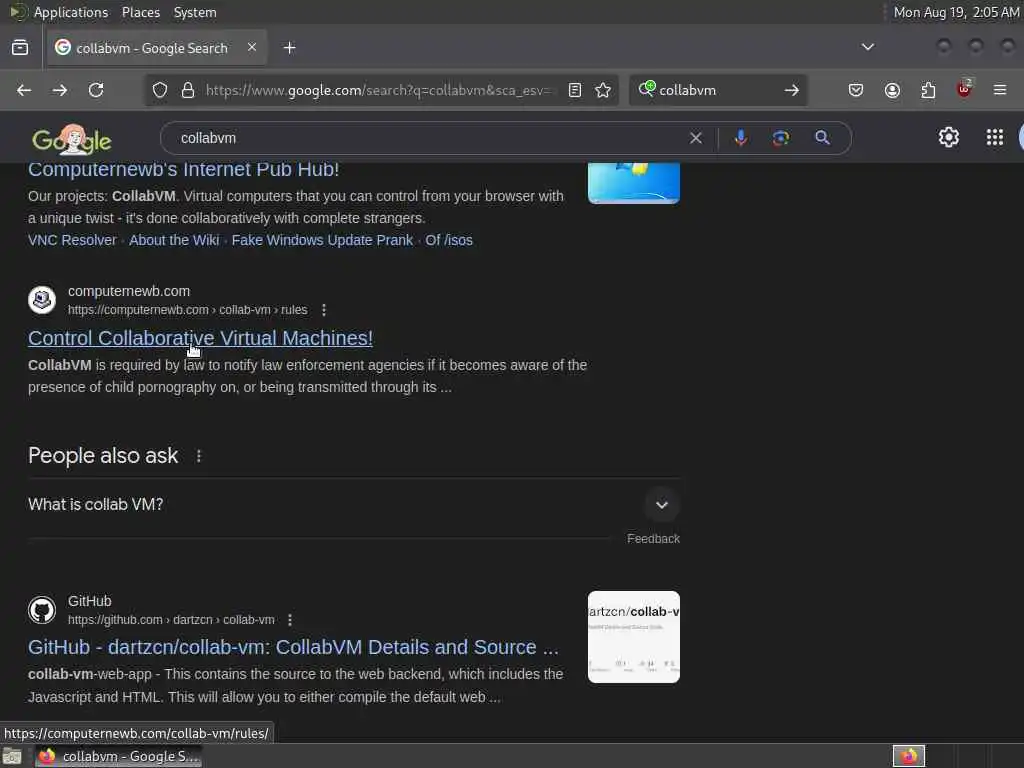Viewport: 1024px width, 768px height.
Task: Open more options for GitHub result
Action: [290, 620]
